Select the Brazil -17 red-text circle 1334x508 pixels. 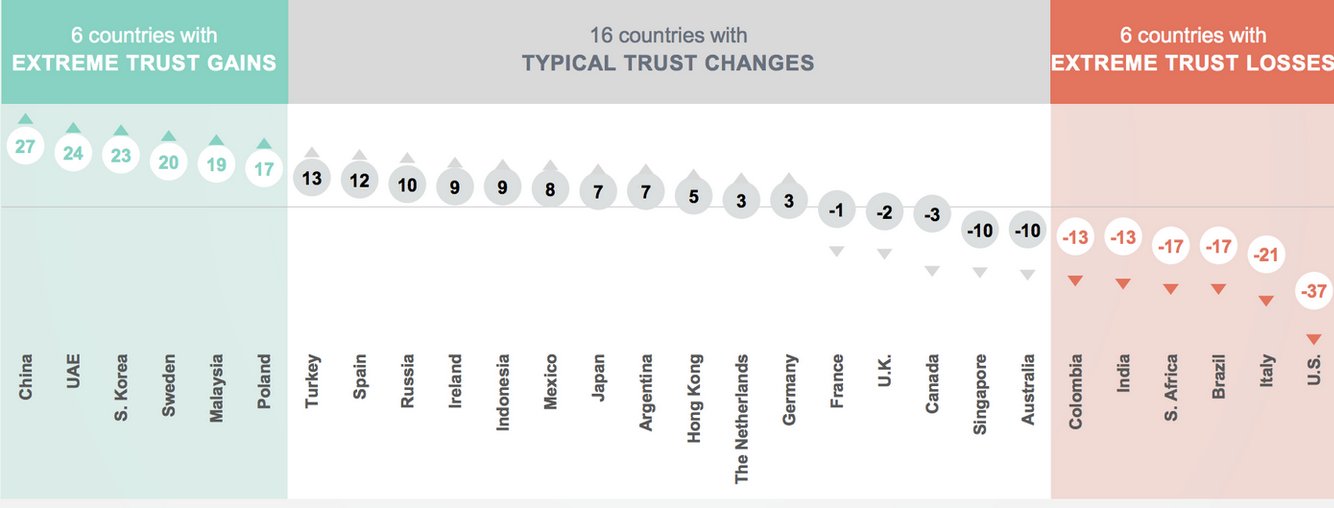(1218, 245)
